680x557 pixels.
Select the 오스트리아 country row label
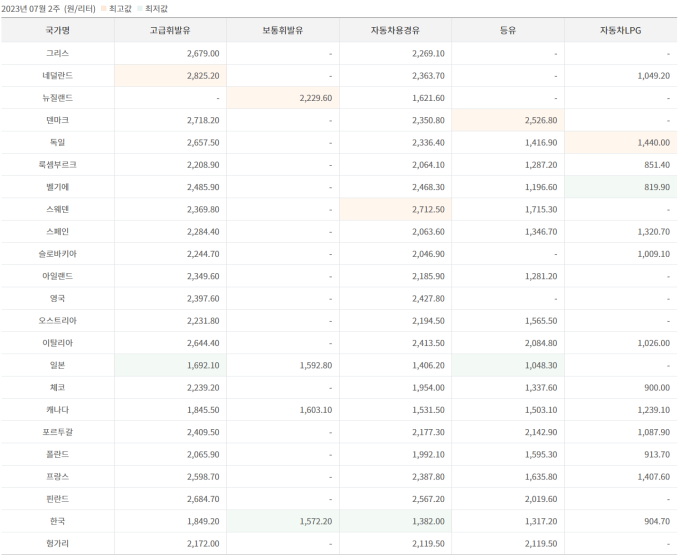57,321
